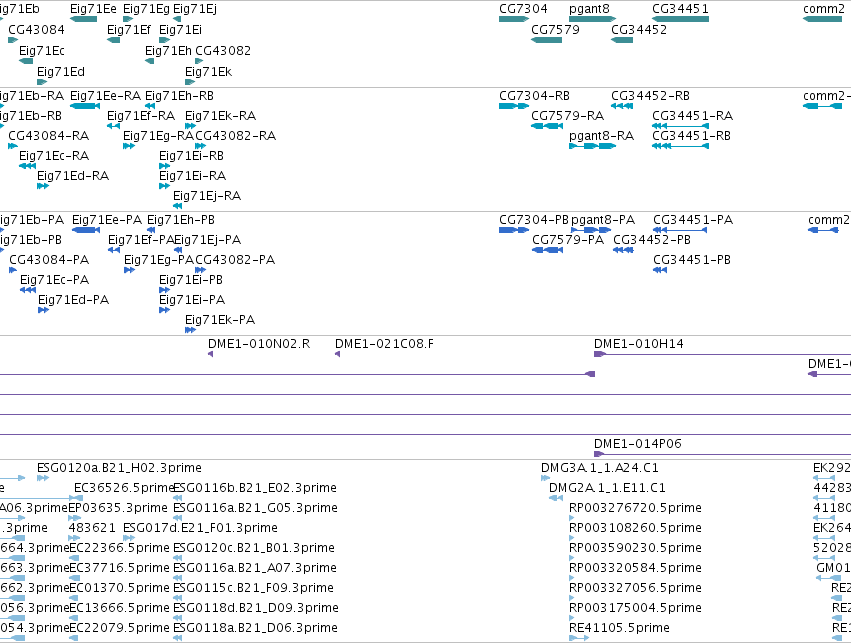The height and width of the screenshot is (643, 851).
Task: Select EST RP003590230.5prime
Action: 635,548
